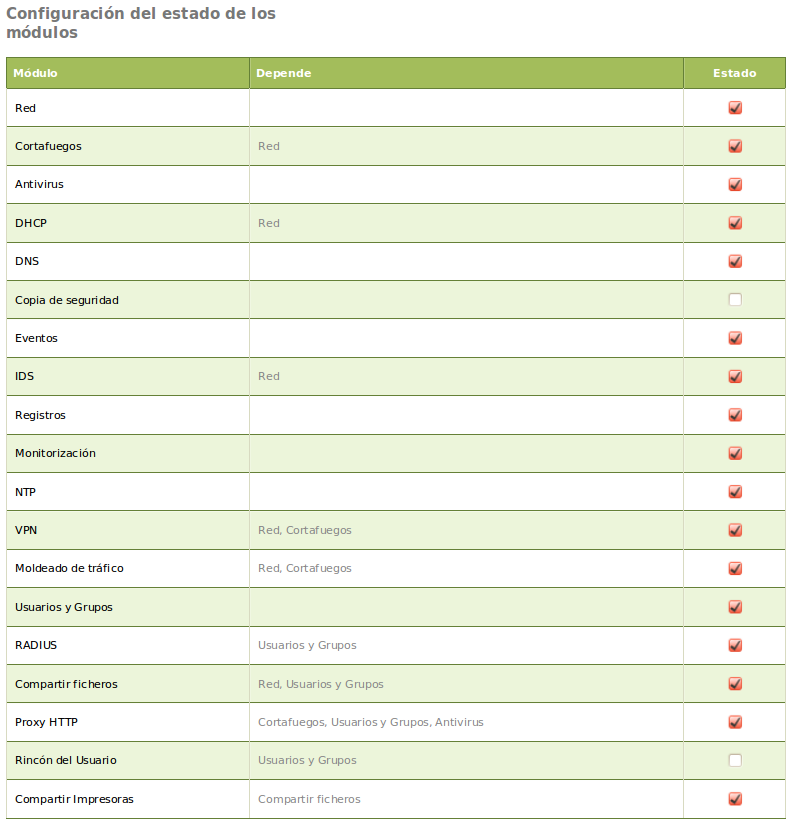794x826 pixels.
Task: Toggle Moldeado de tráfico checkbox
Action: [x=735, y=568]
